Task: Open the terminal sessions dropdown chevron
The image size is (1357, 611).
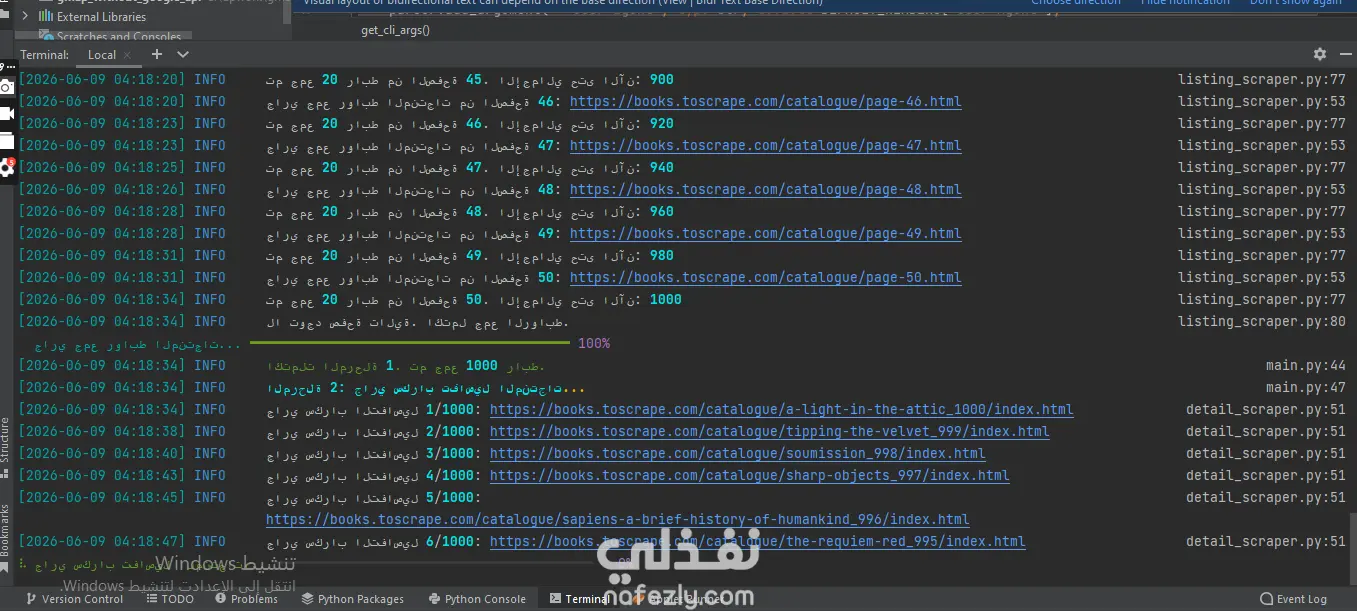Action: pyautogui.click(x=182, y=54)
